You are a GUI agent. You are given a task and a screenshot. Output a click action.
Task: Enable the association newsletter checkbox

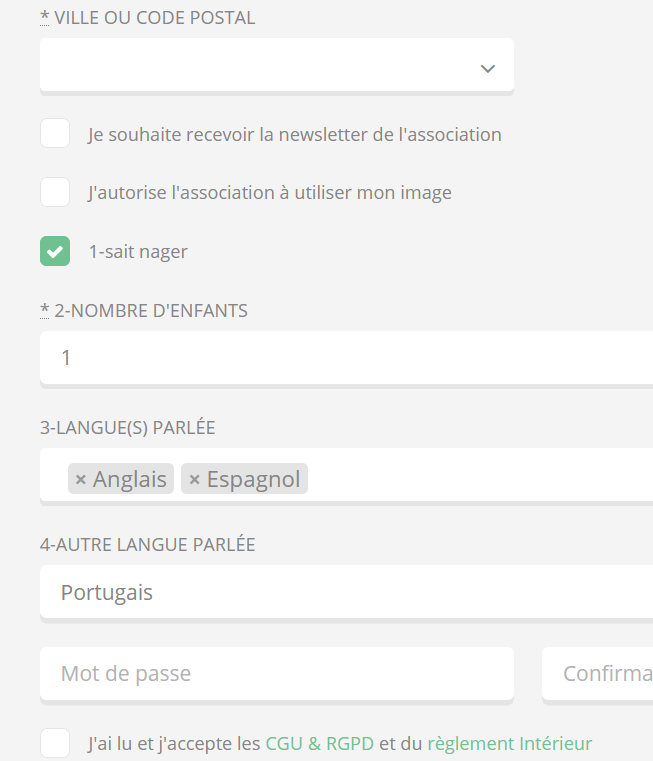55,133
